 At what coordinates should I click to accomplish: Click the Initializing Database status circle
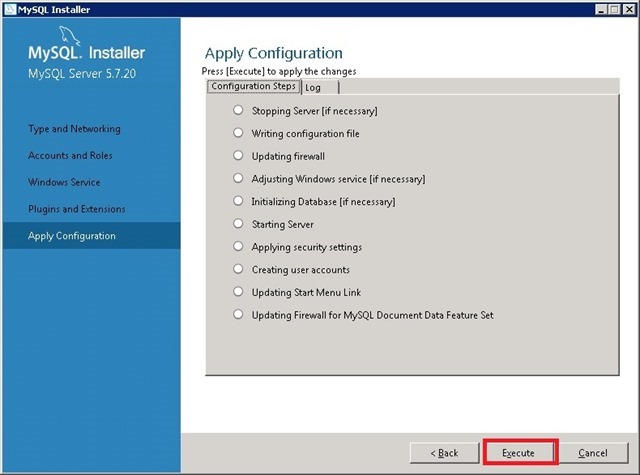pos(238,201)
